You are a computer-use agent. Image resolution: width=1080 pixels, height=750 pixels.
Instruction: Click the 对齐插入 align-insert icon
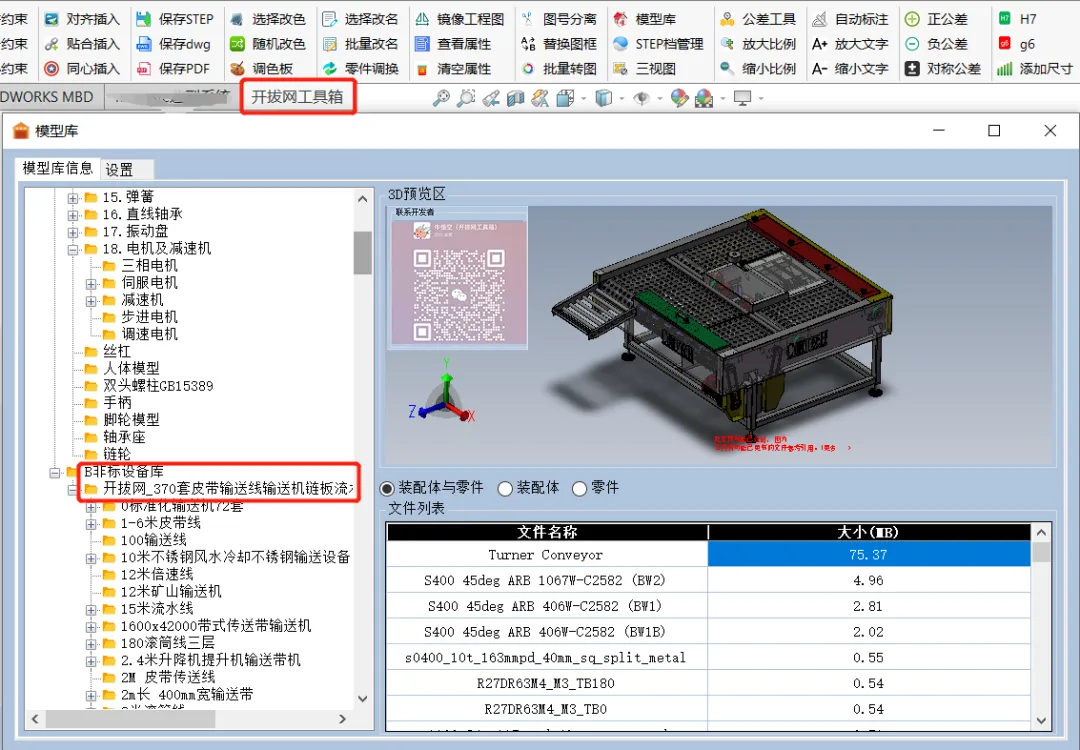51,19
